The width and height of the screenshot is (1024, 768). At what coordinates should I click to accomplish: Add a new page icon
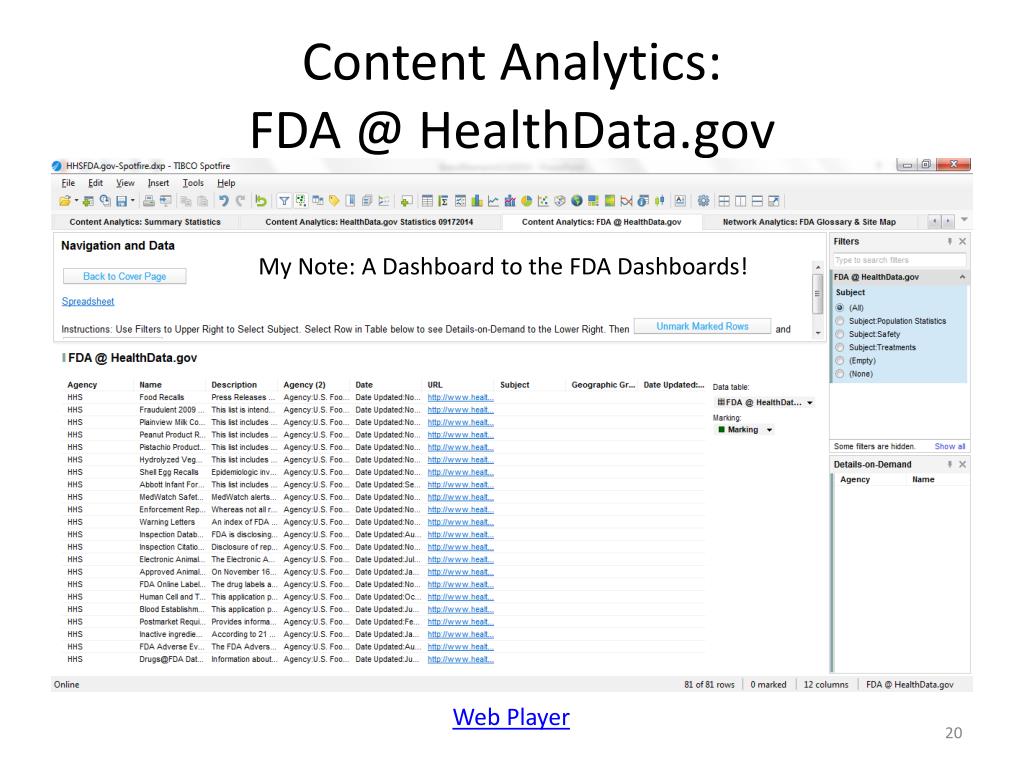407,201
